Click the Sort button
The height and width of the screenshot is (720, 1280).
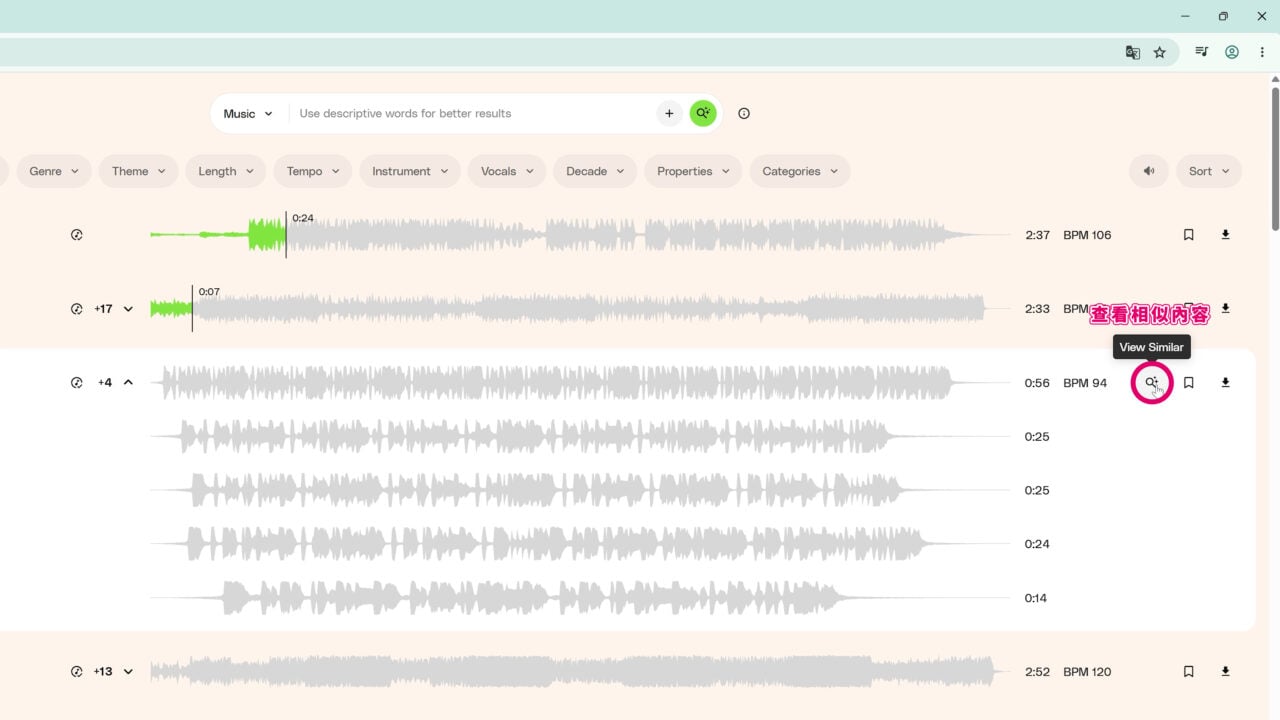1209,171
